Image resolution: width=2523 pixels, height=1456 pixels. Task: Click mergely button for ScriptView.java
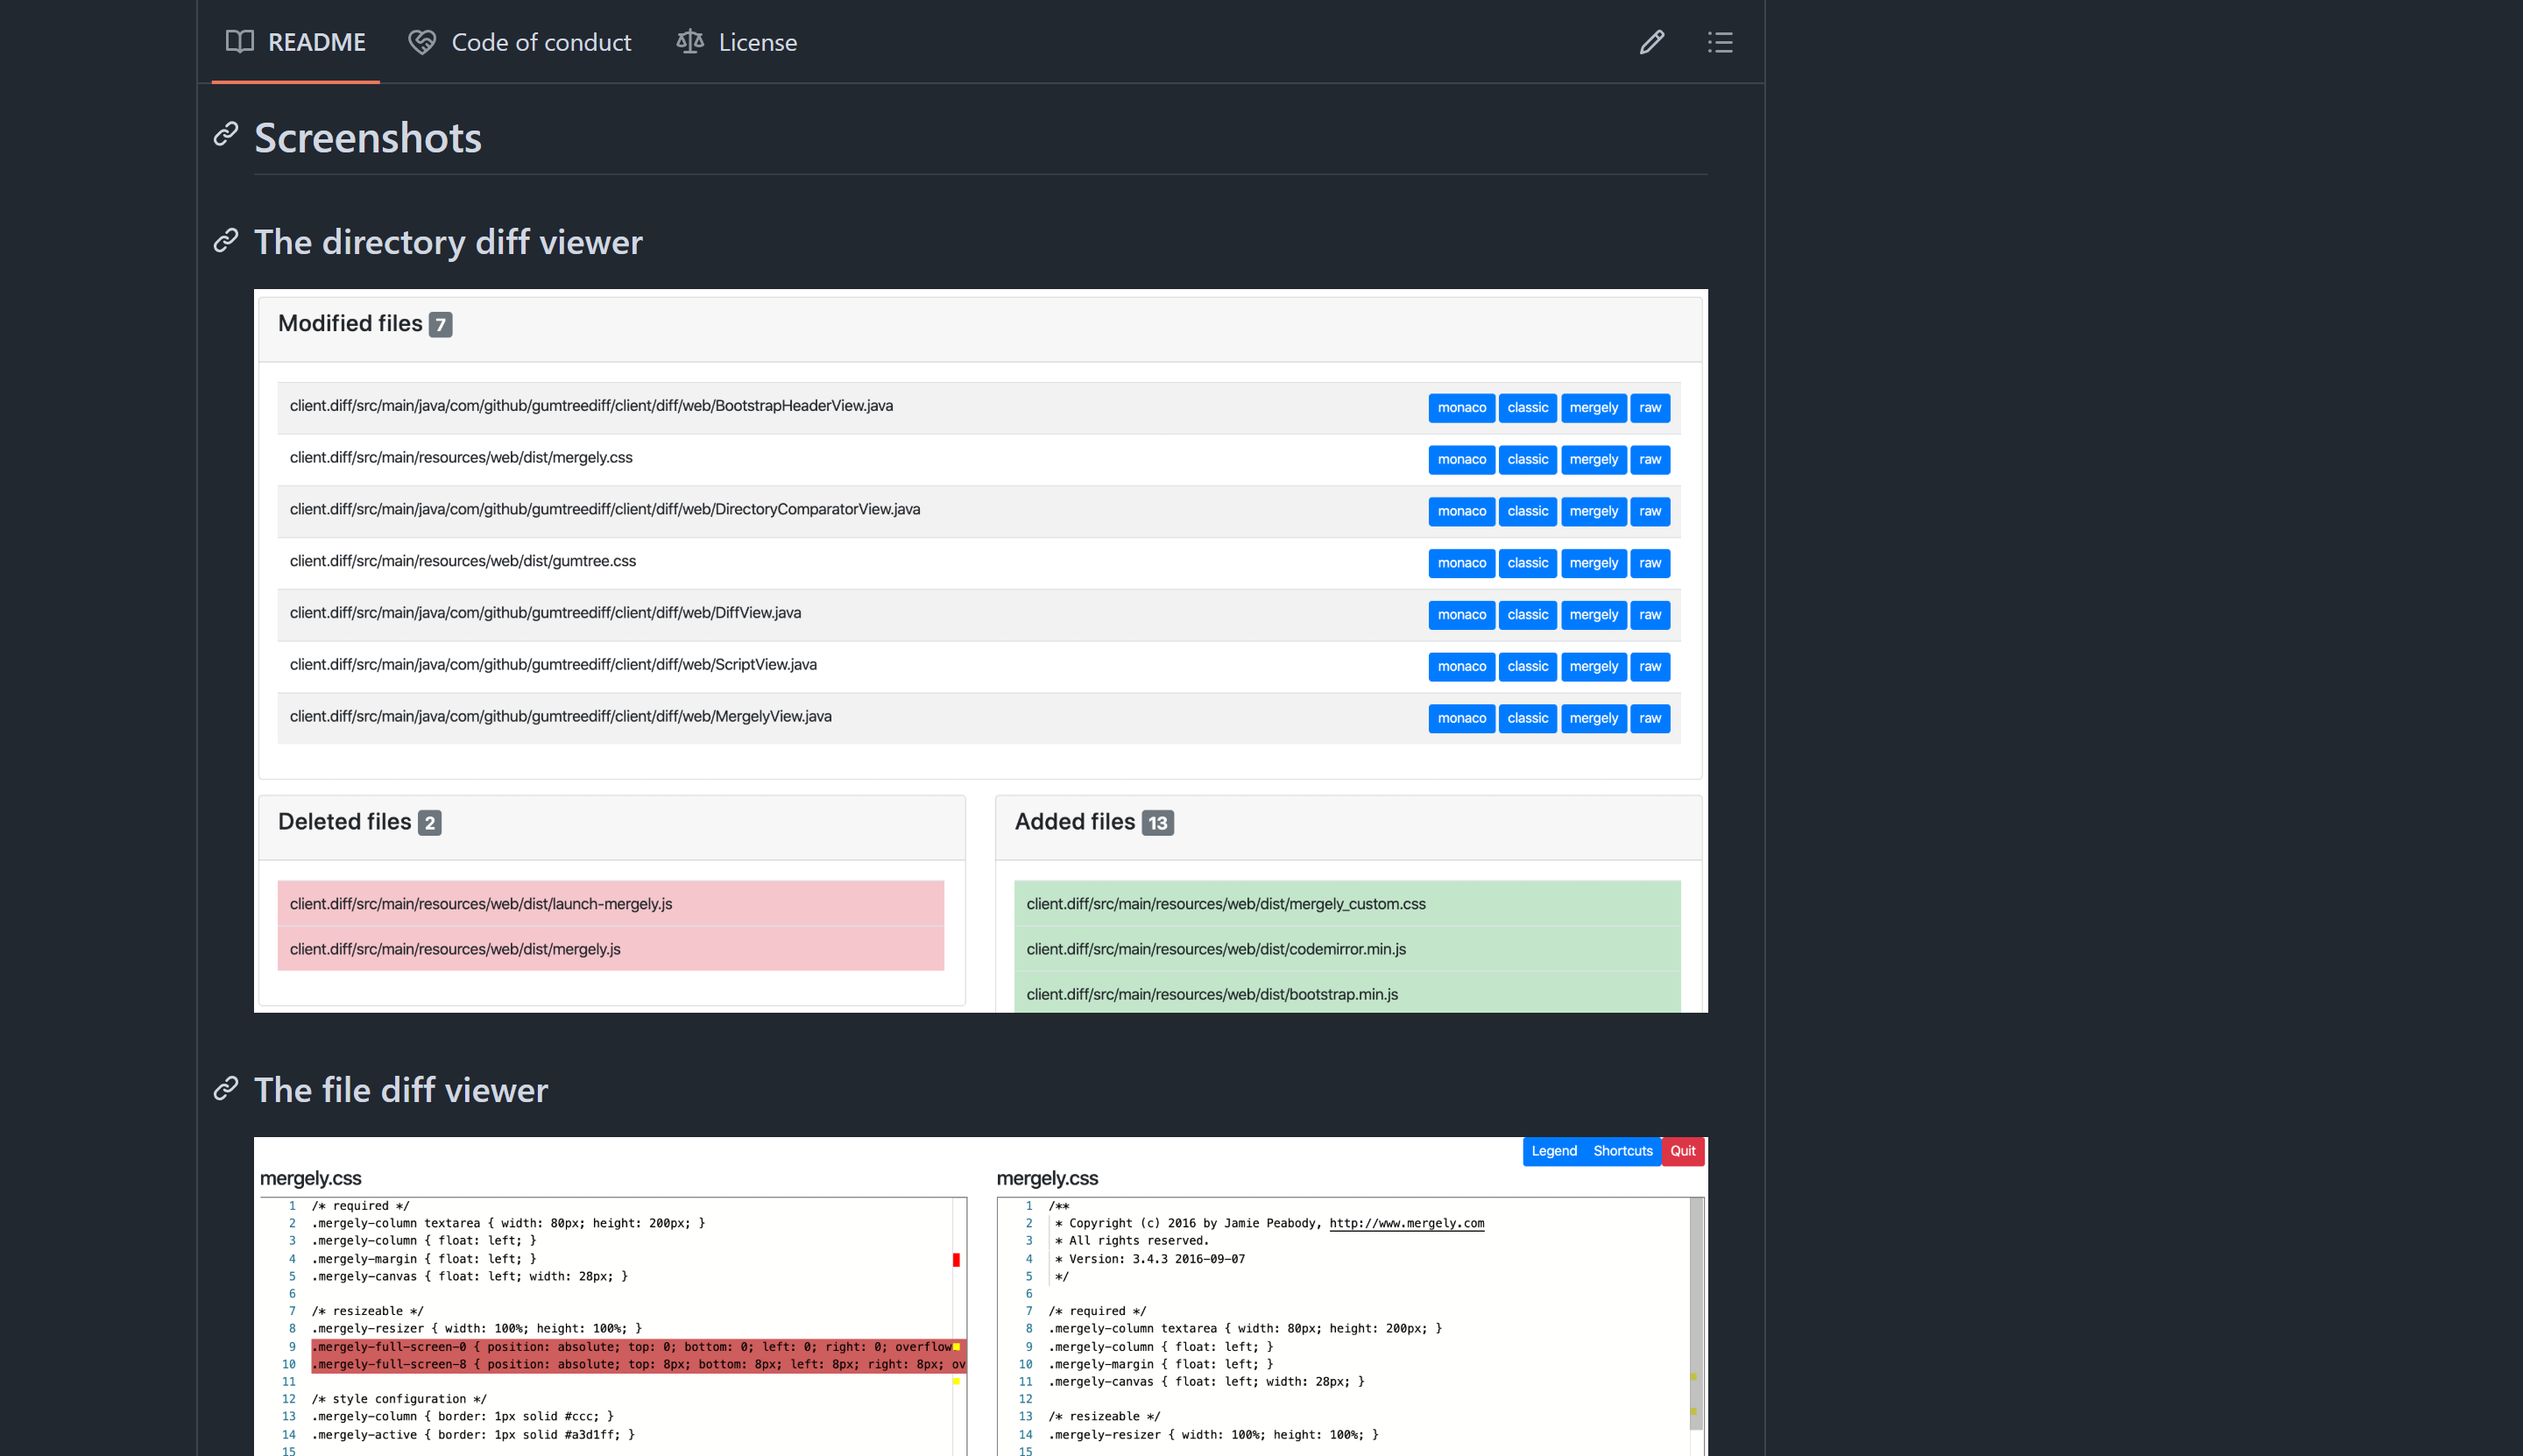click(x=1593, y=666)
